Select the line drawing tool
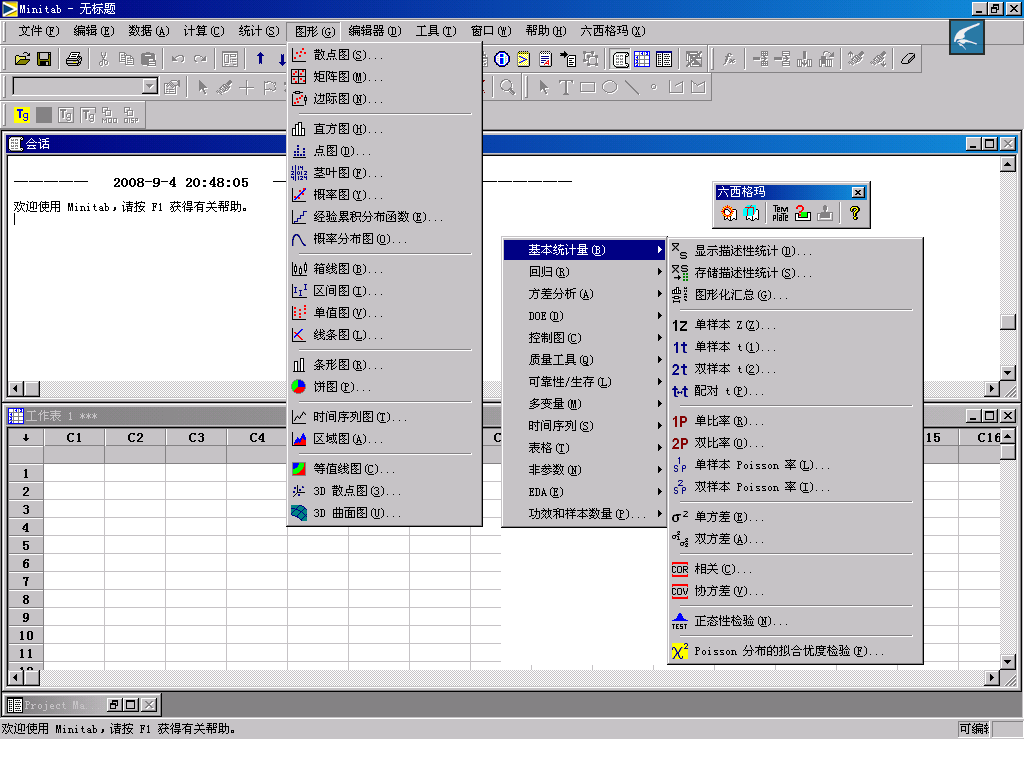Image resolution: width=1024 pixels, height=768 pixels. tap(632, 87)
